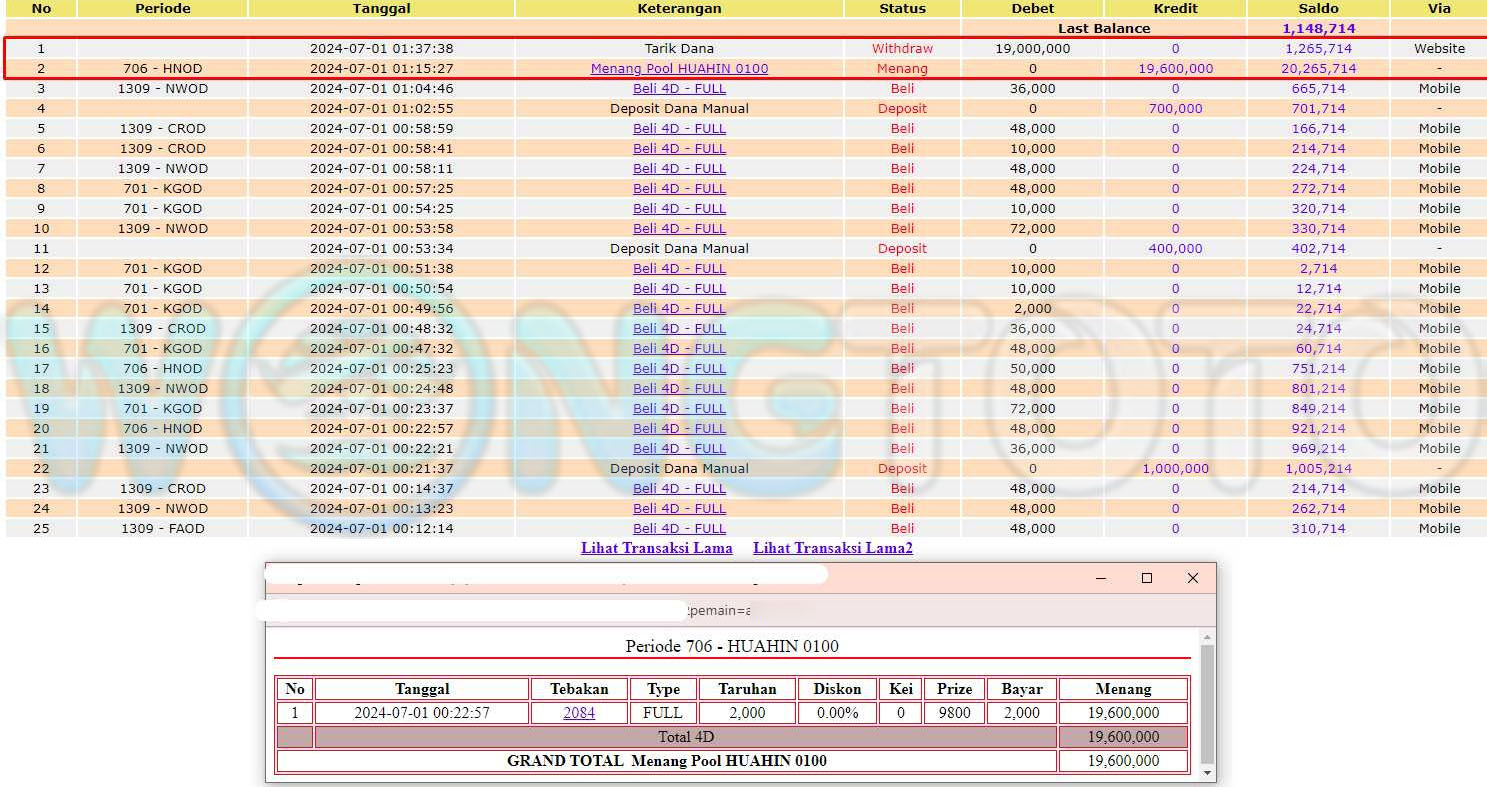The image size is (1487, 787).
Task: Open Beli 4D - FULL at 00:49:56
Action: click(679, 309)
